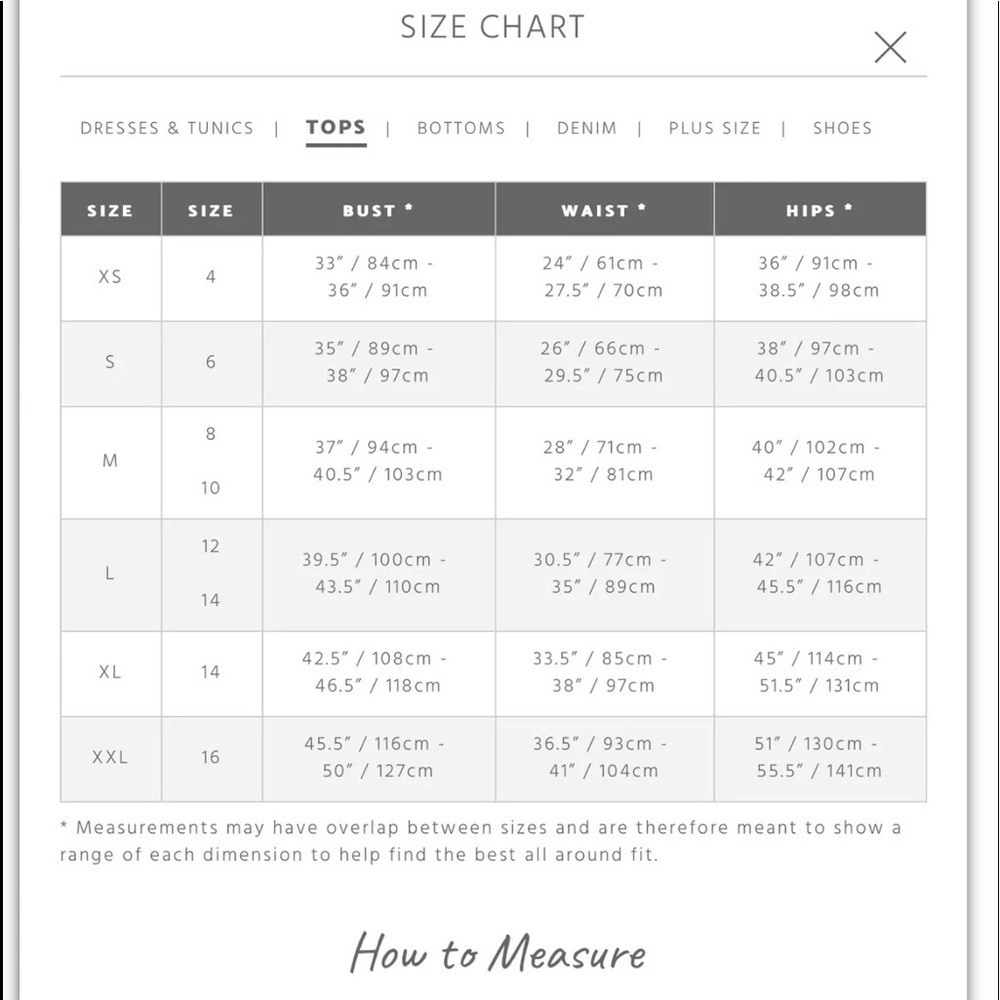Click the measurements overlap footnote
Screen dimensions: 1000x1000
(481, 841)
